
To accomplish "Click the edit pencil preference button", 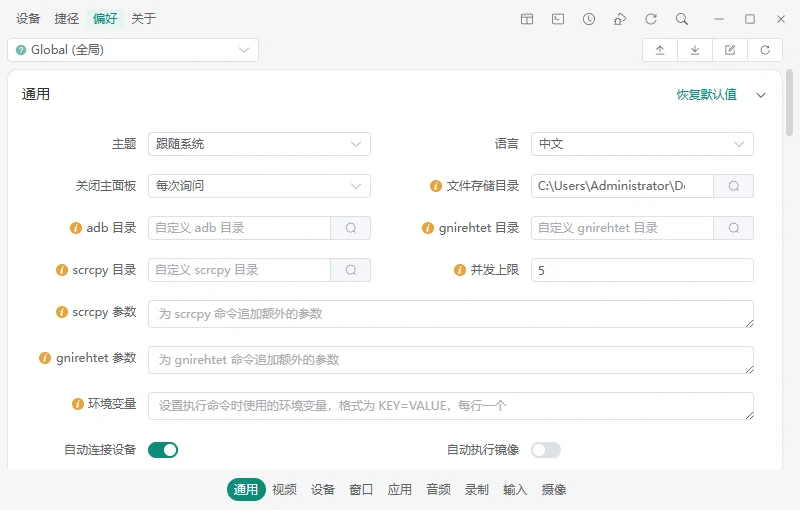I will coord(730,50).
